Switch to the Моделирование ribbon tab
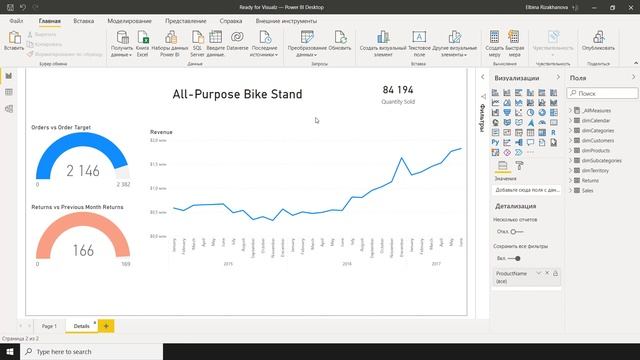Image resolution: width=640 pixels, height=360 pixels. 129,21
